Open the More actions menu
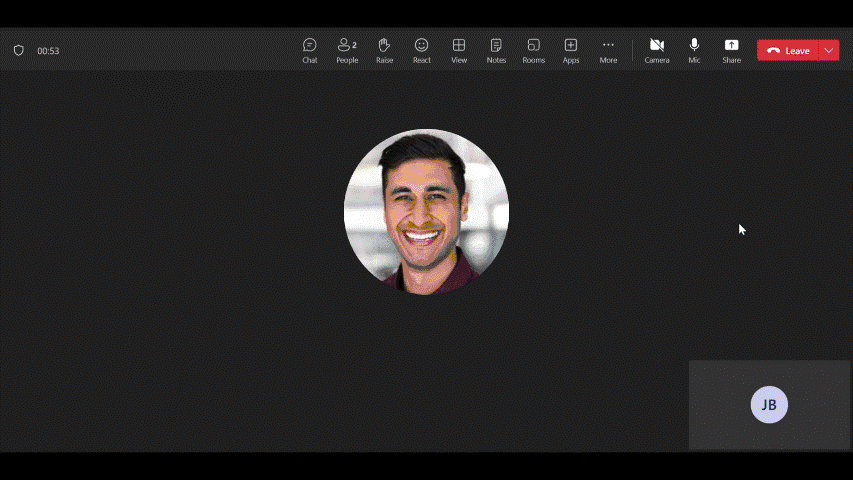This screenshot has width=853, height=480. click(608, 51)
